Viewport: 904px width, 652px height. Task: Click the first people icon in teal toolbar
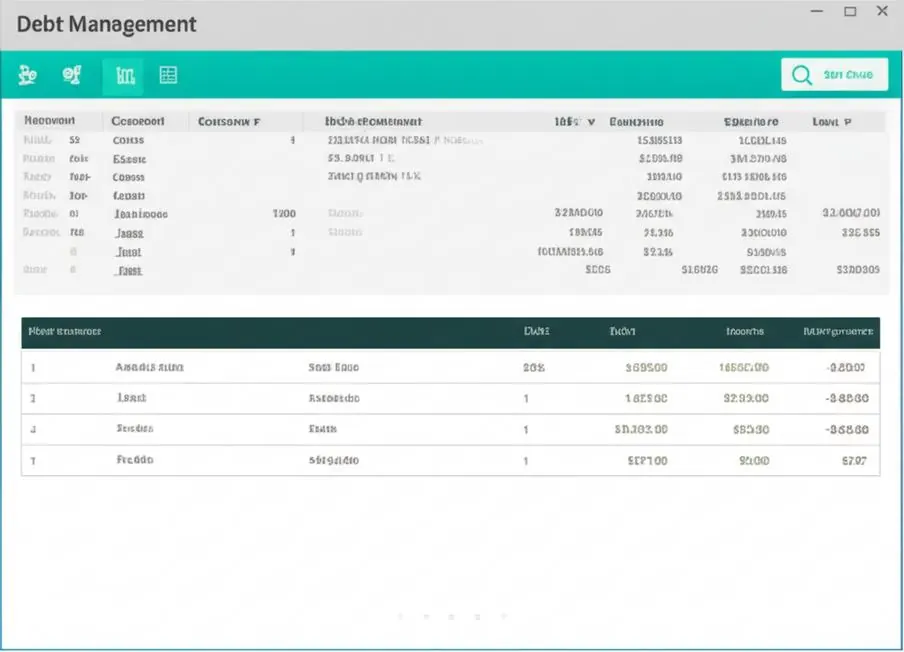click(27, 75)
